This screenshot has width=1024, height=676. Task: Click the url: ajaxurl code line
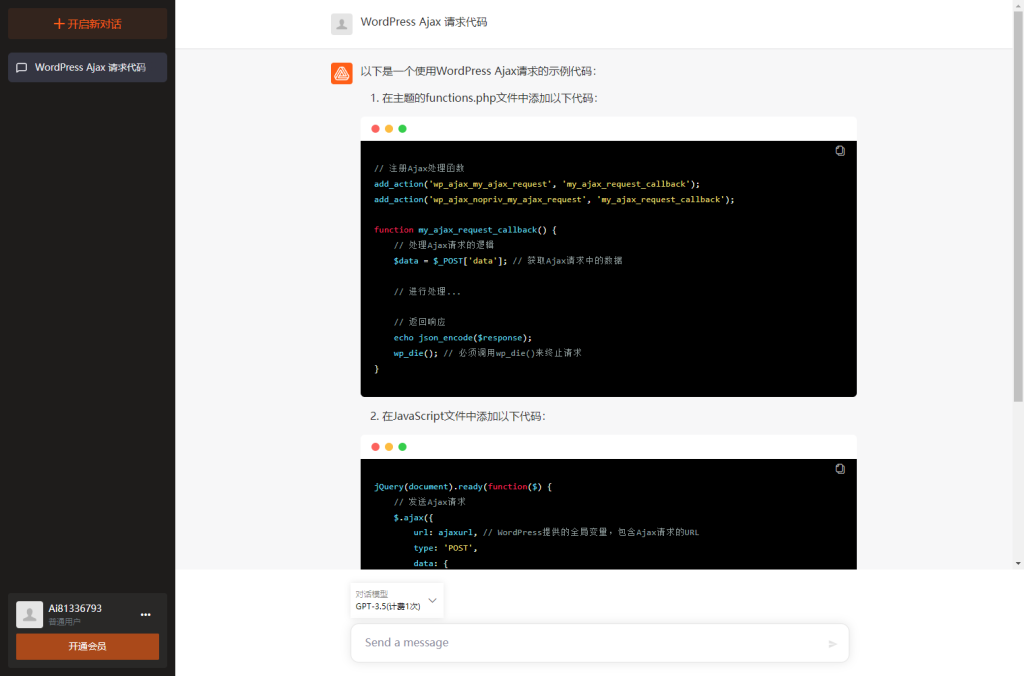click(556, 532)
